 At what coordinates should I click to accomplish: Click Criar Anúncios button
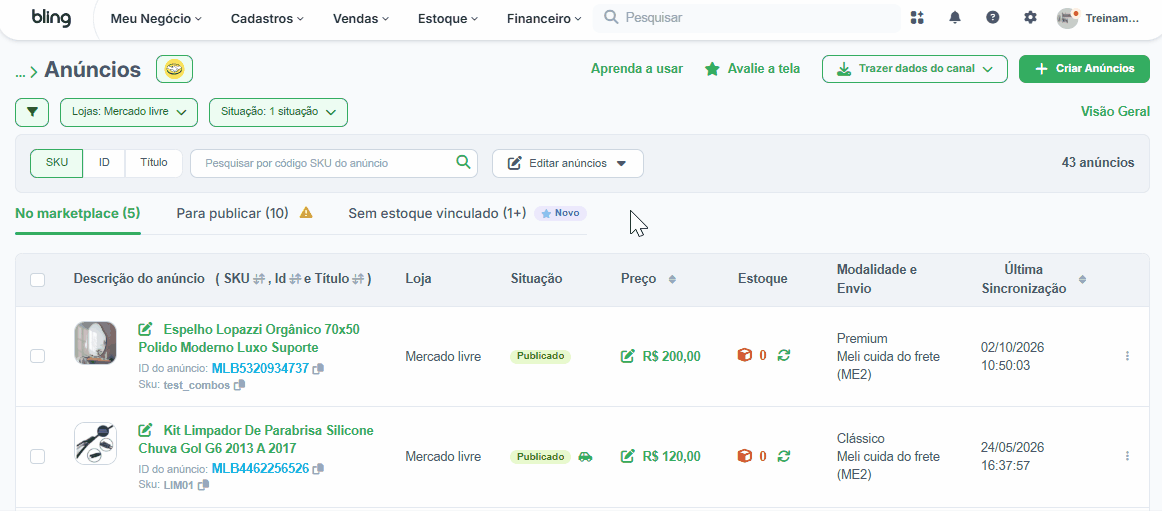1085,69
